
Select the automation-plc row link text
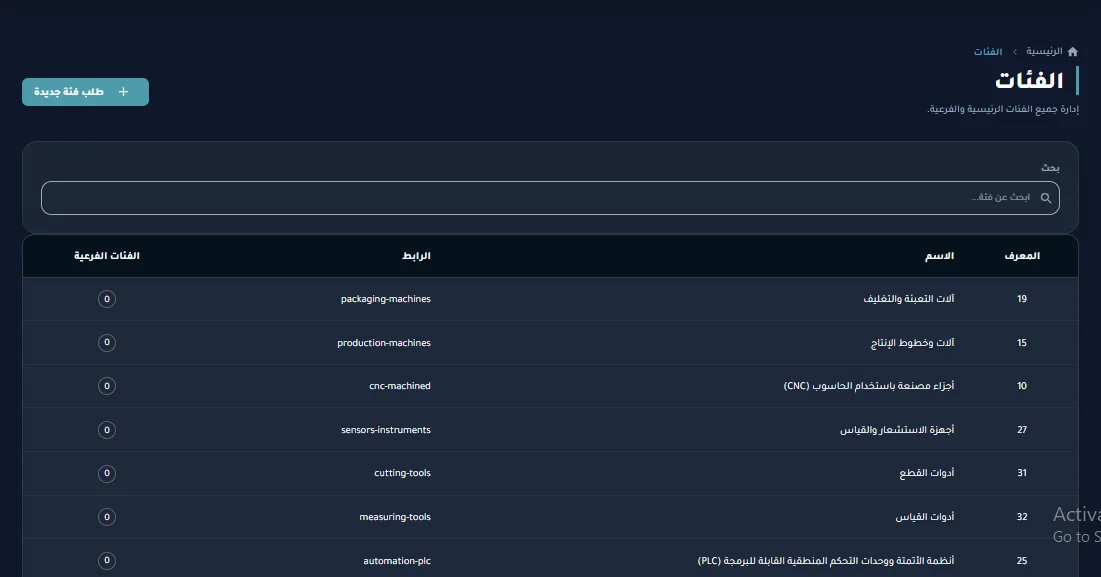pyautogui.click(x=397, y=561)
